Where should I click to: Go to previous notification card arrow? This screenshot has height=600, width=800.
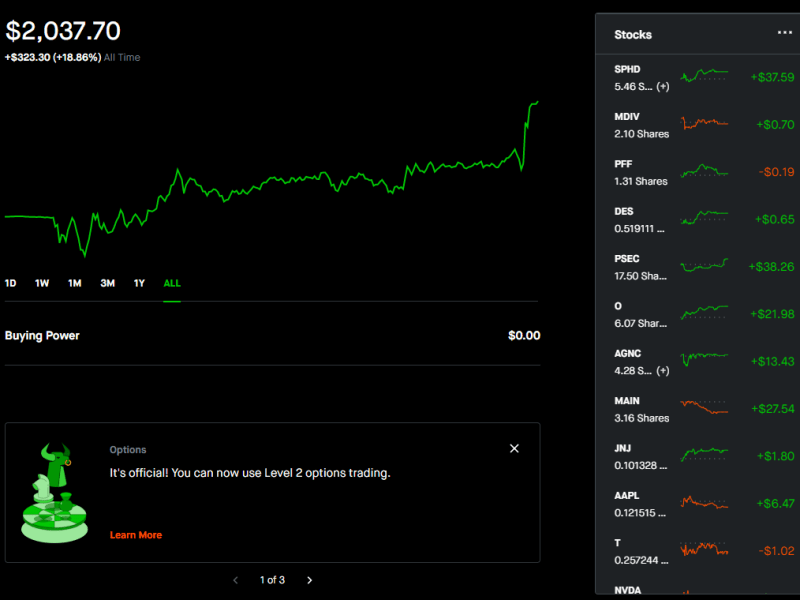click(x=235, y=580)
